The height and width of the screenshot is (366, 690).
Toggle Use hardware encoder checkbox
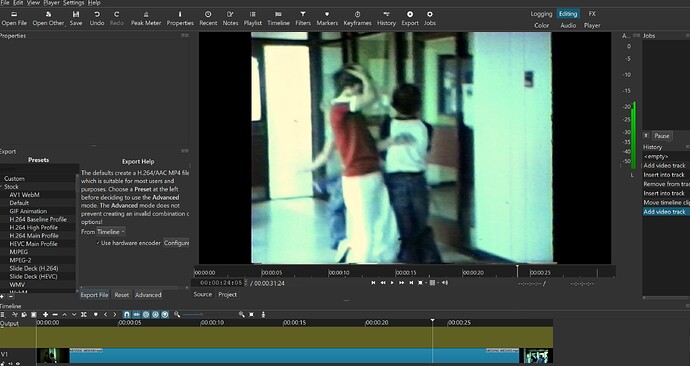(128, 243)
